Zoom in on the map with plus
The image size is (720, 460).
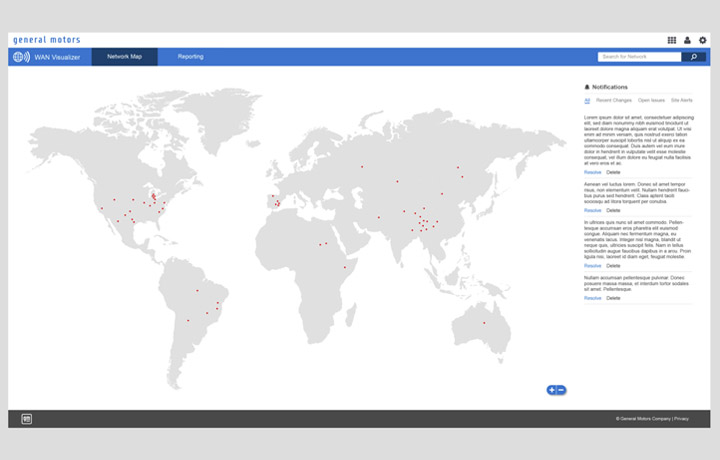click(x=551, y=390)
